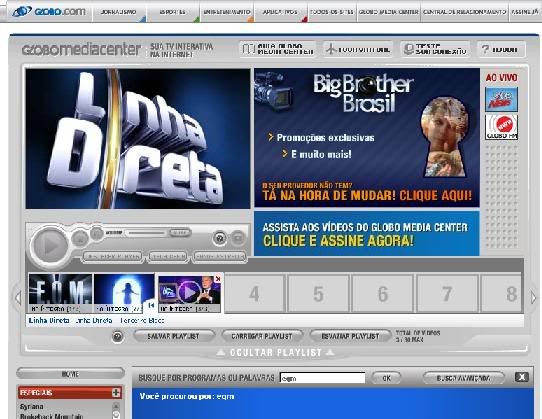
Task: Open Busca Avançada search
Action: tap(463, 378)
